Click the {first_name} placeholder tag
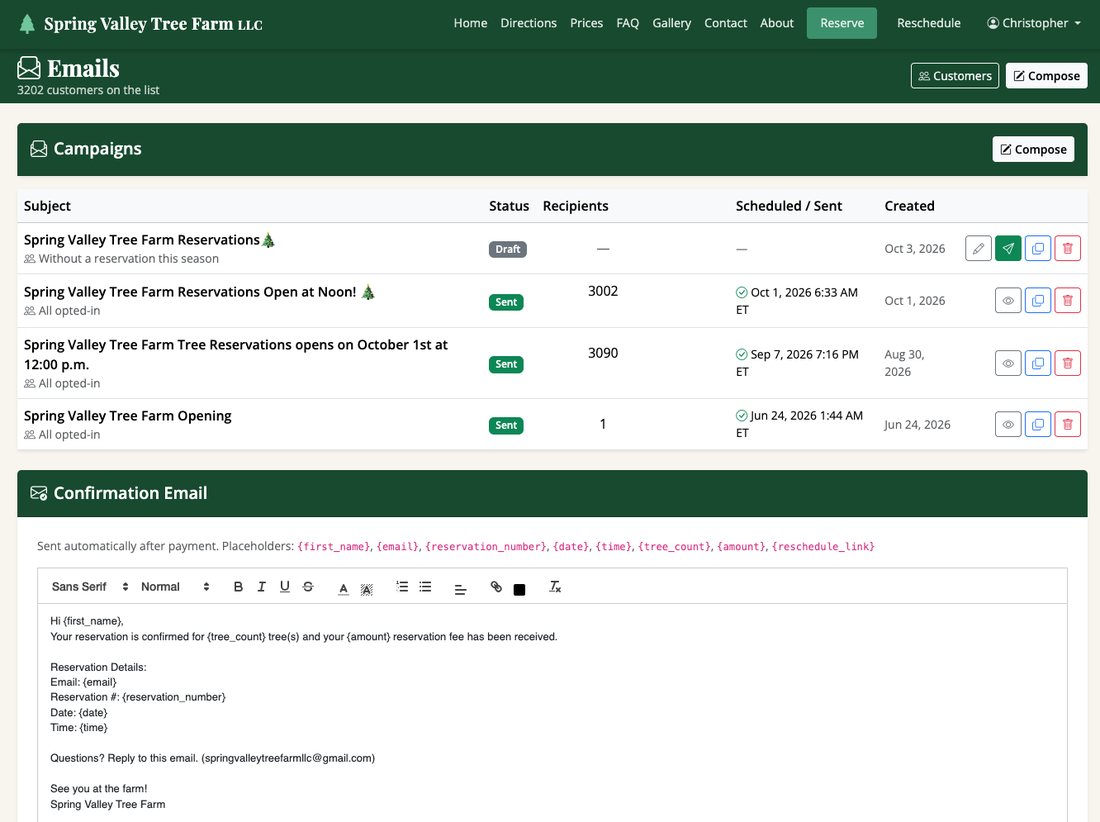The height and width of the screenshot is (822, 1100). pos(333,546)
